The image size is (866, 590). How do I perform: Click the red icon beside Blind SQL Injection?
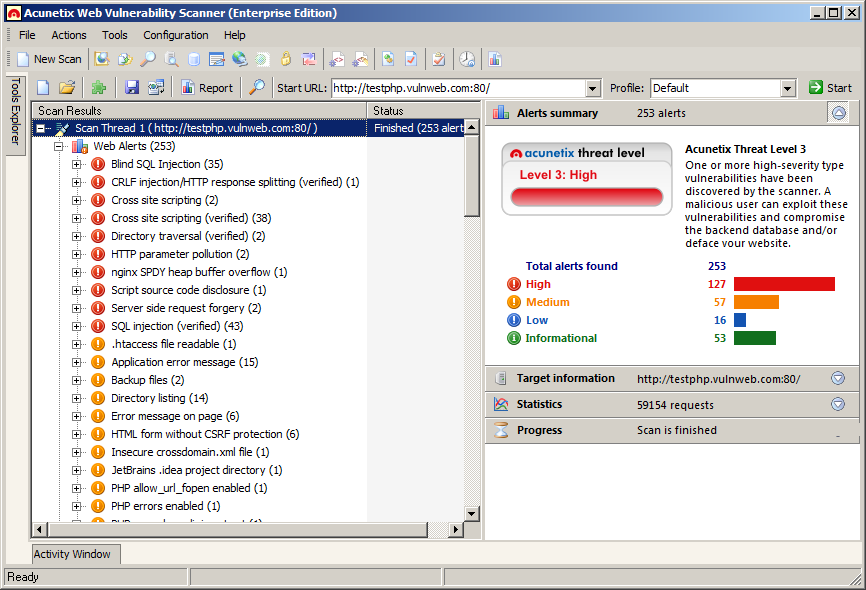pos(98,164)
